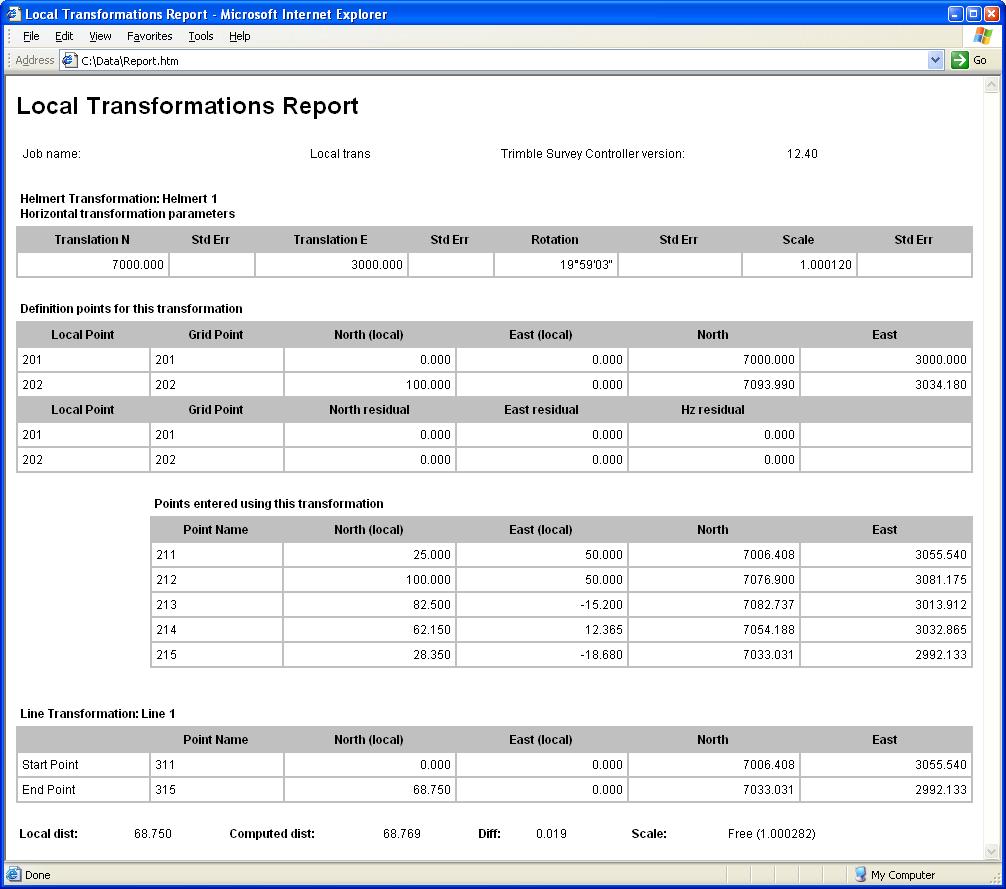
Task: Minimize the Internet Explorer window
Action: [x=954, y=14]
